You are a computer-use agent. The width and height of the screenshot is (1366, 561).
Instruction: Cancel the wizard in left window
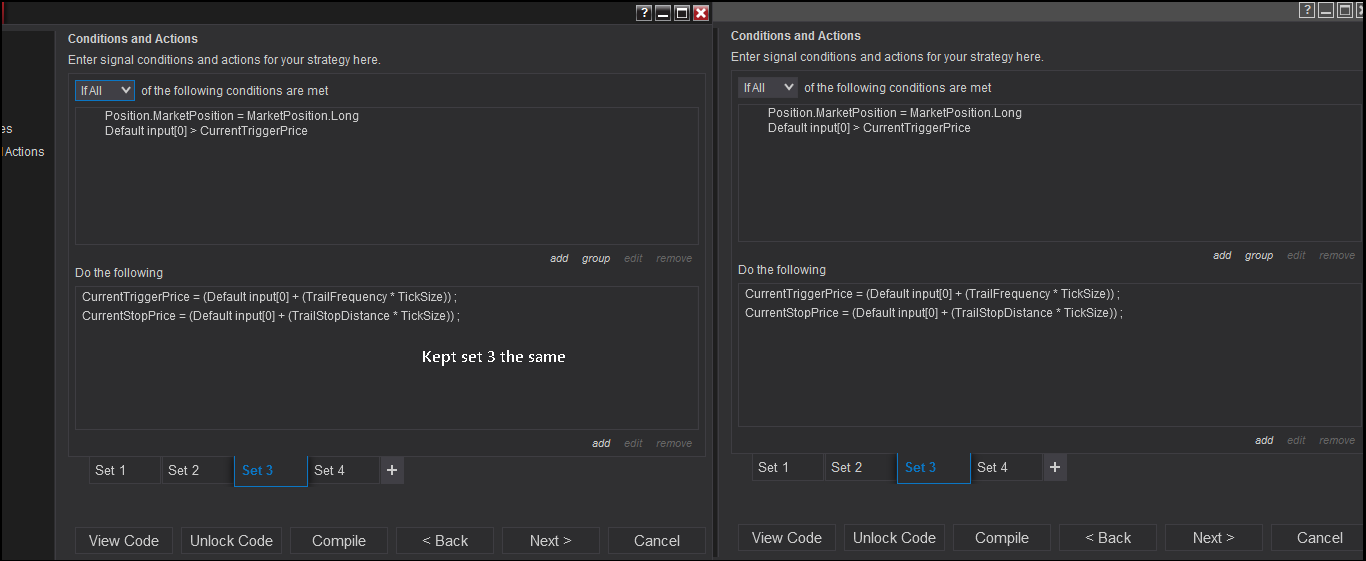click(657, 541)
